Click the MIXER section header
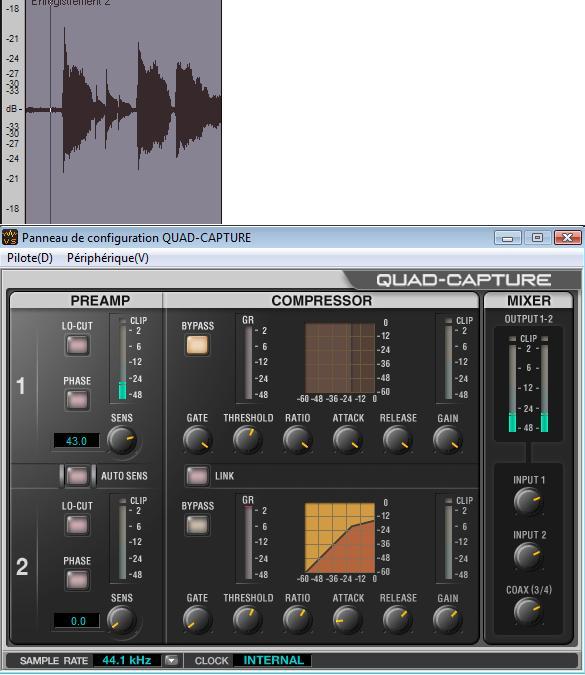This screenshot has height=675, width=585. [x=529, y=300]
